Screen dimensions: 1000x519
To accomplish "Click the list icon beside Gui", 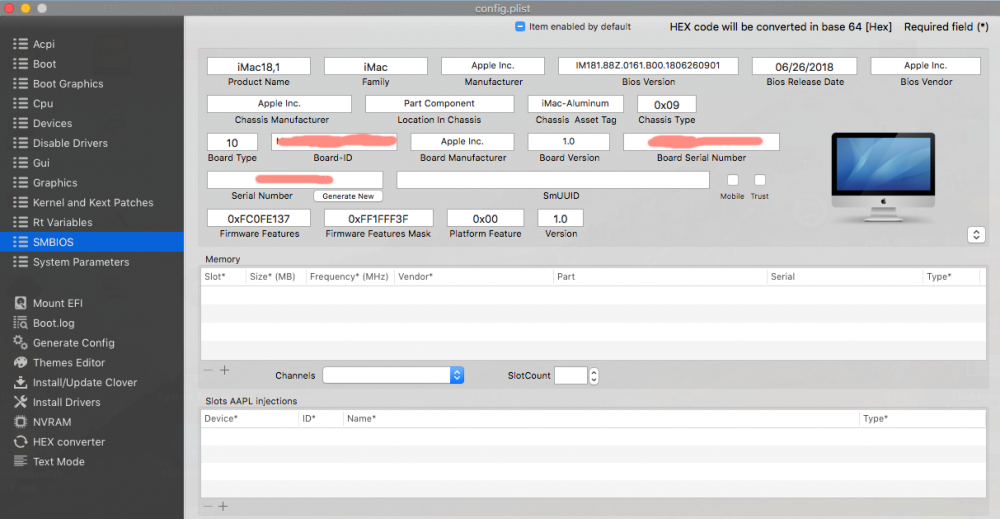I will 20,163.
